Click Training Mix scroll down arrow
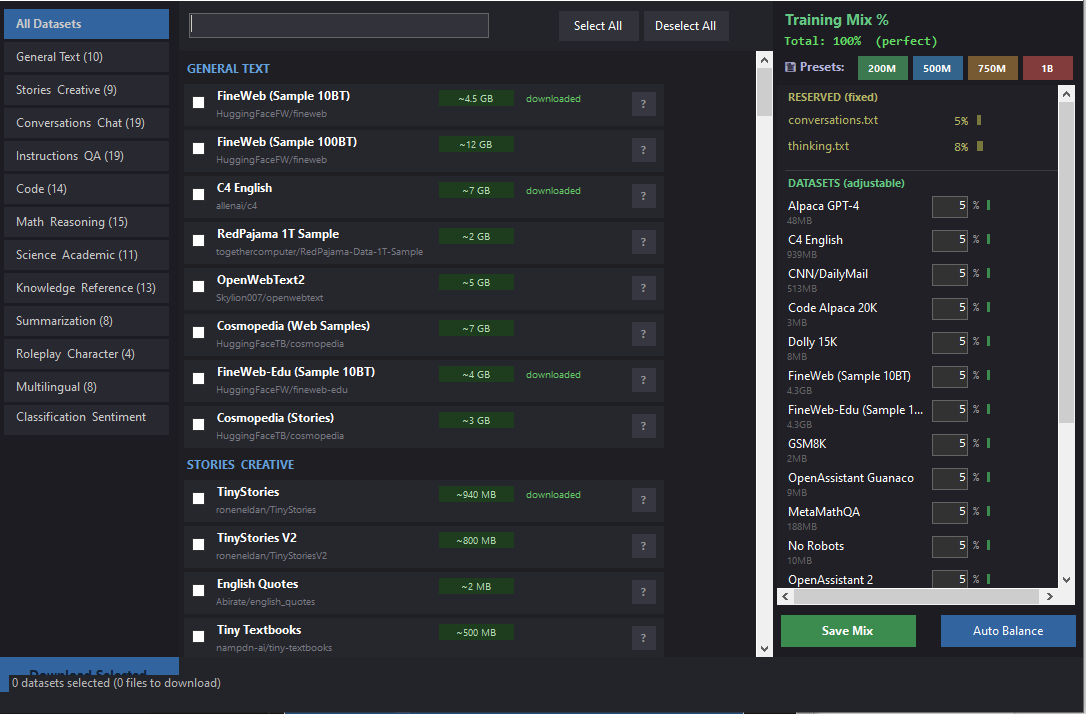1086x714 pixels. 1067,580
